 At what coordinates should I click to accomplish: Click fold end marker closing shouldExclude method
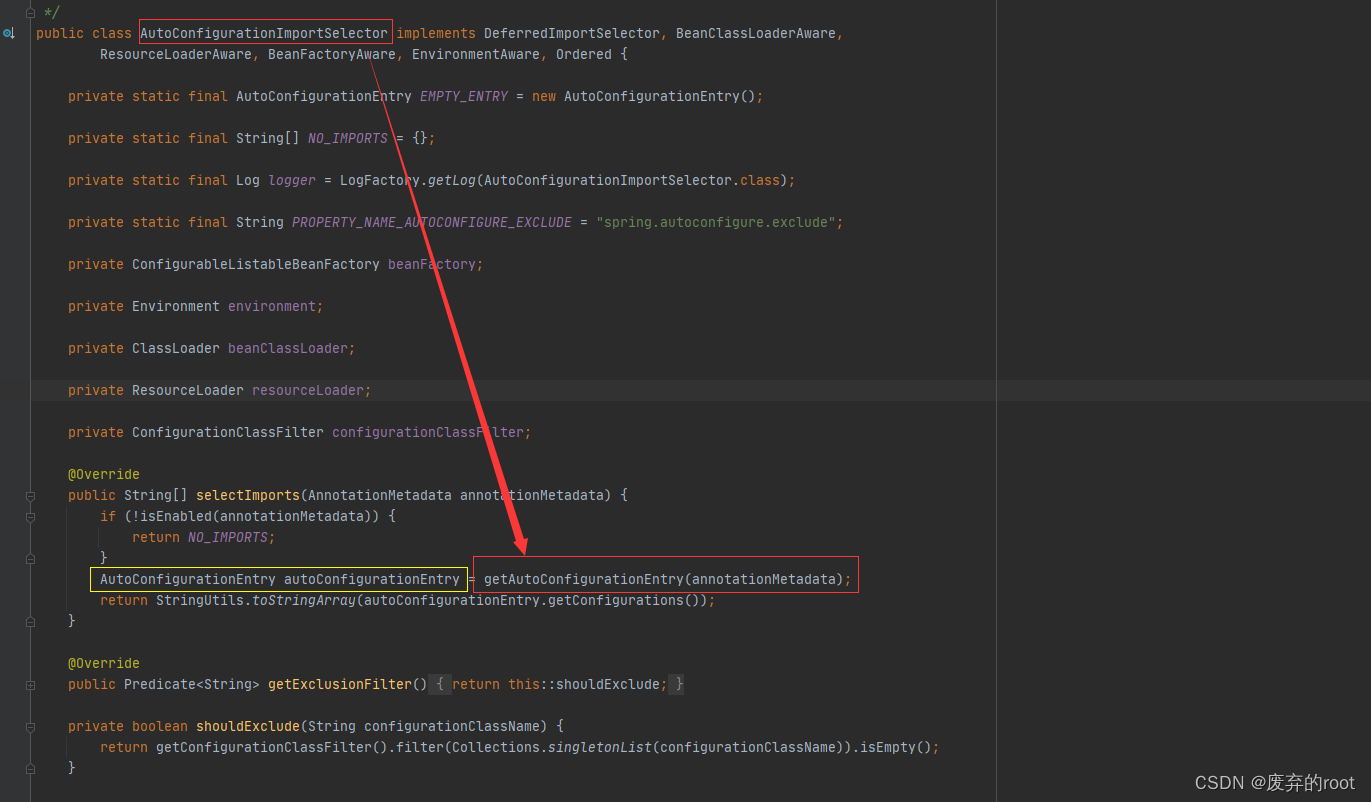[30, 768]
